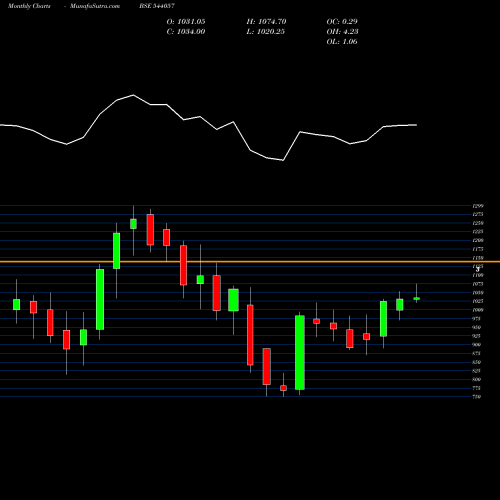Select the close value 'C: 1034.00'
The image size is (500, 500).
[186, 32]
